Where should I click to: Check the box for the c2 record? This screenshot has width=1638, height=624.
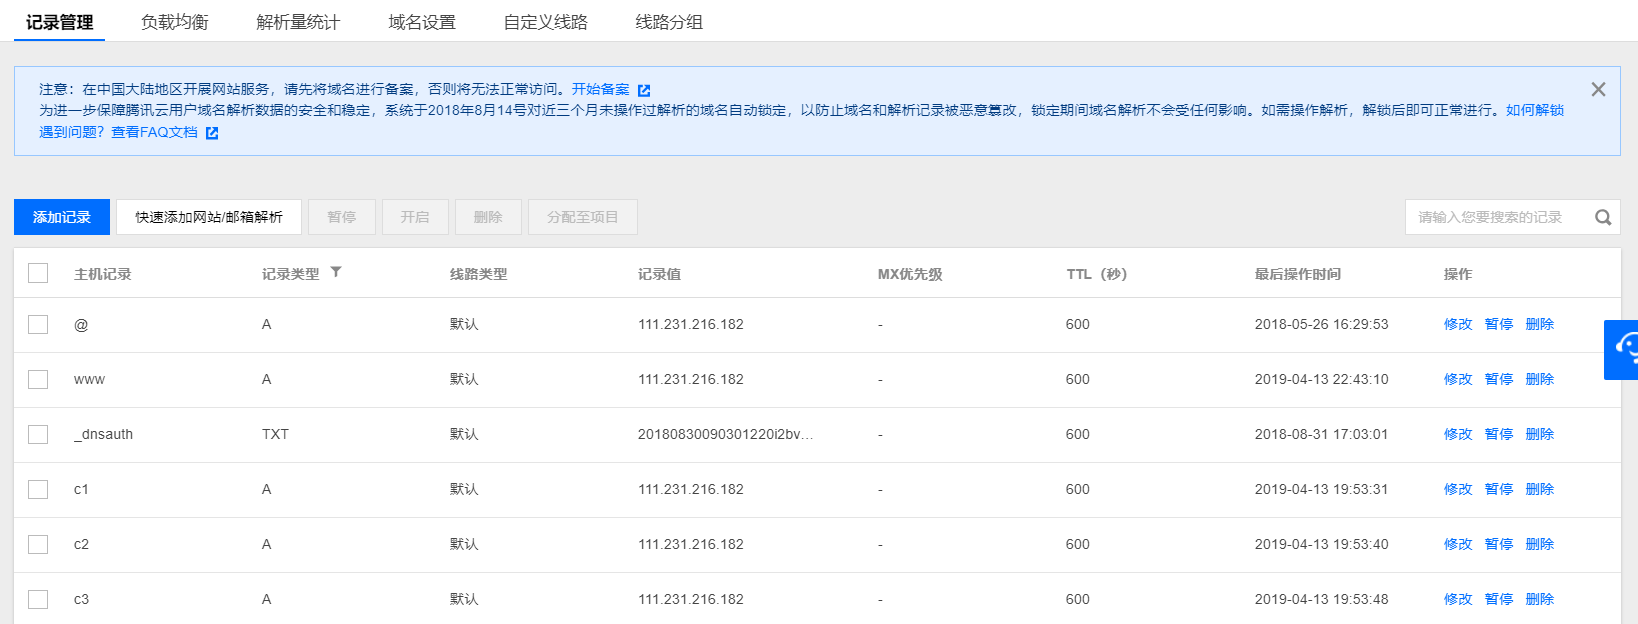click(38, 544)
